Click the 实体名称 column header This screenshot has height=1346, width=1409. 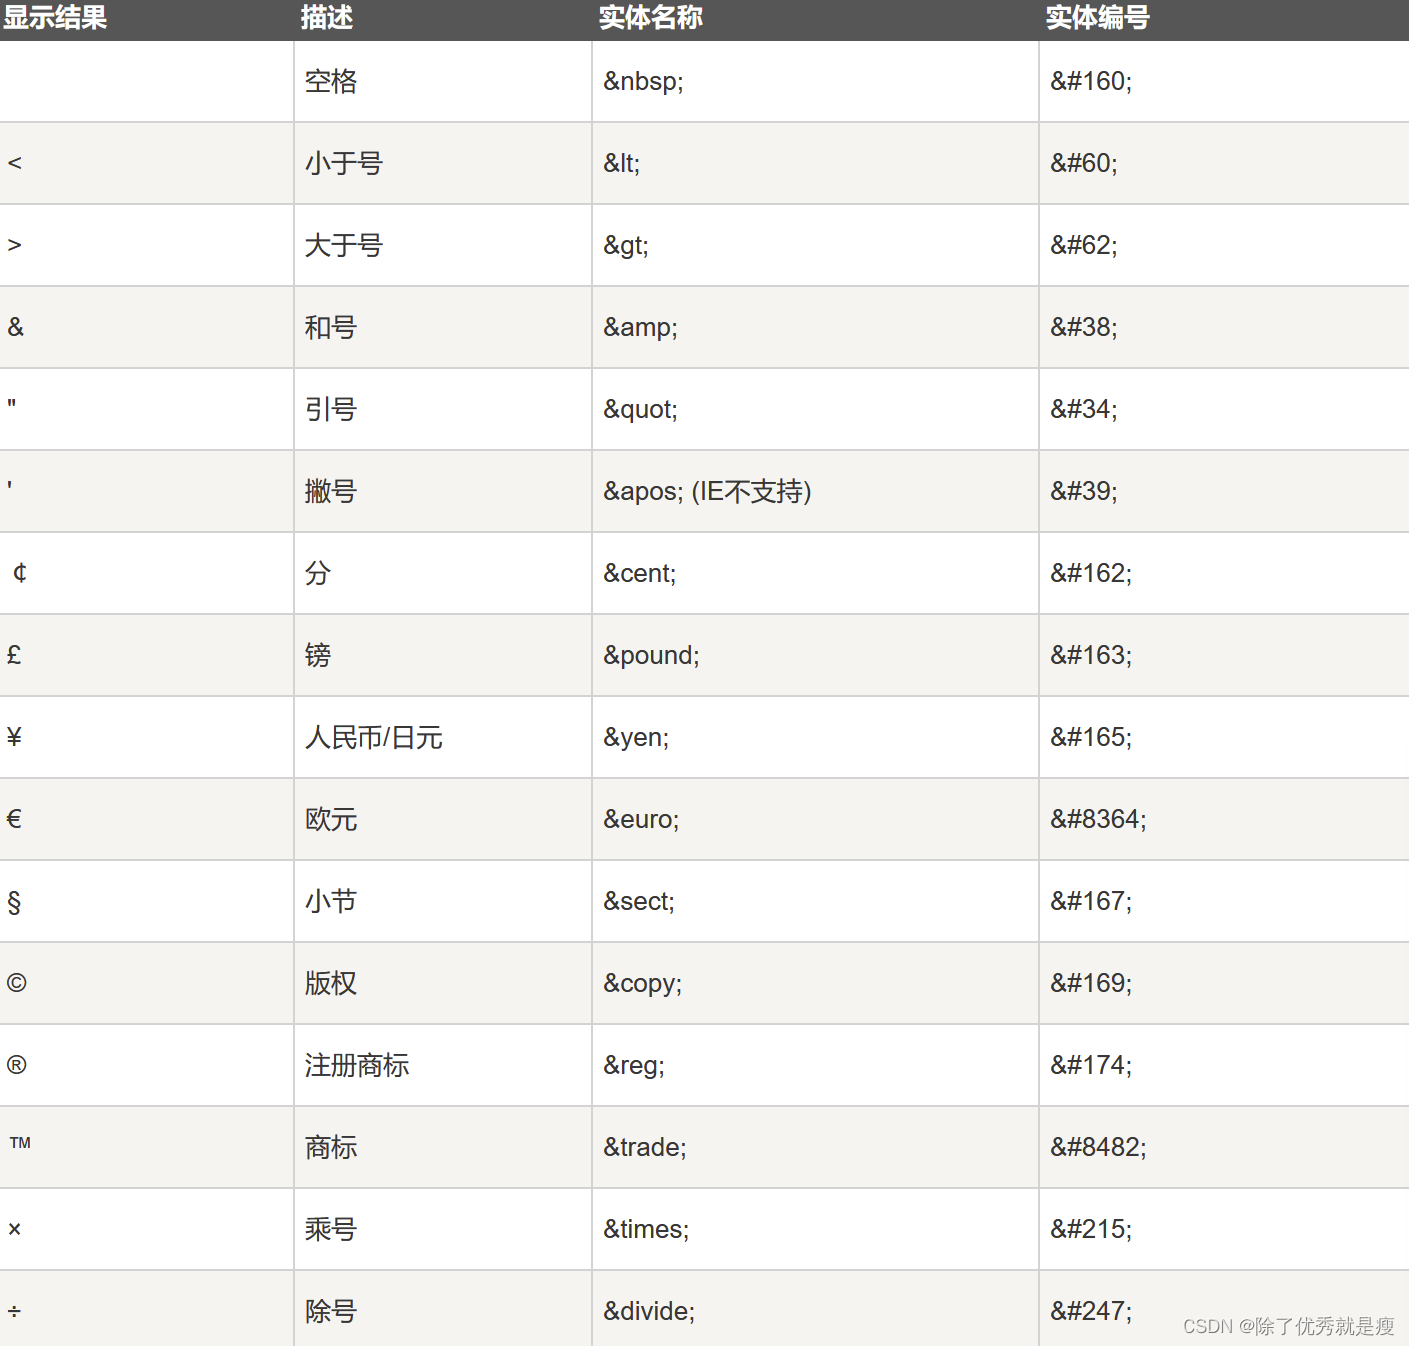[x=651, y=18]
